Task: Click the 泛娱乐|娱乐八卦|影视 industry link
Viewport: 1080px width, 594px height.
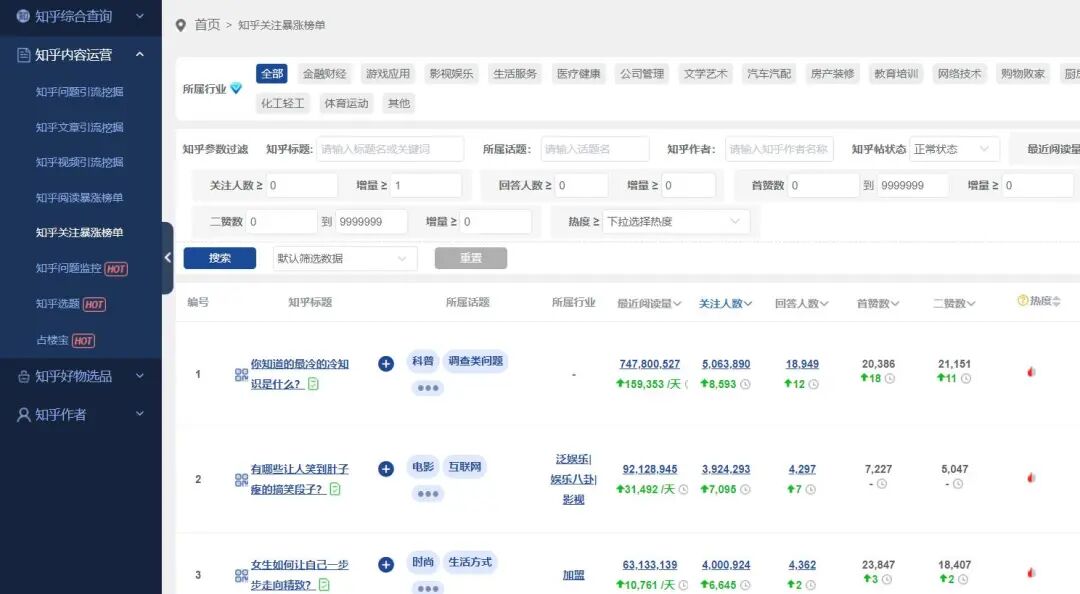Action: 573,479
